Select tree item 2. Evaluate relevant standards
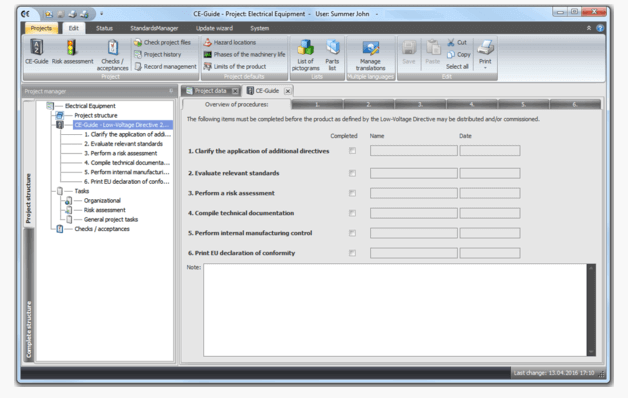The width and height of the screenshot is (628, 398). 123,144
